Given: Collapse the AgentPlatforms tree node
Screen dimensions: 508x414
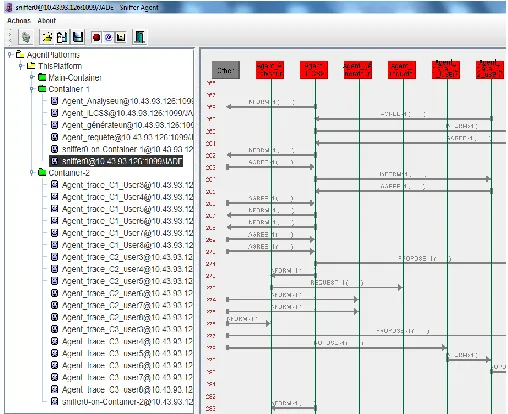Looking at the screenshot, I should point(10,54).
